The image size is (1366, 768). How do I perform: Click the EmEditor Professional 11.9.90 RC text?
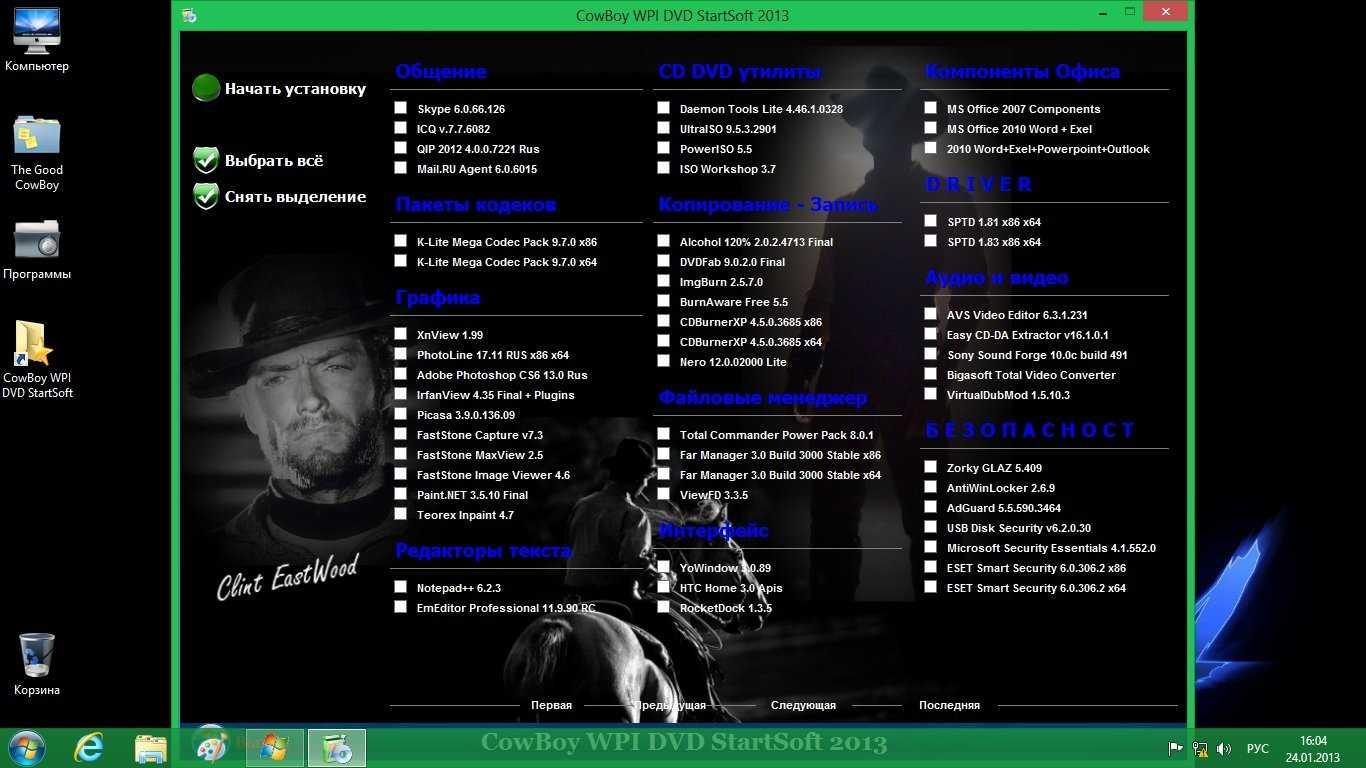506,608
